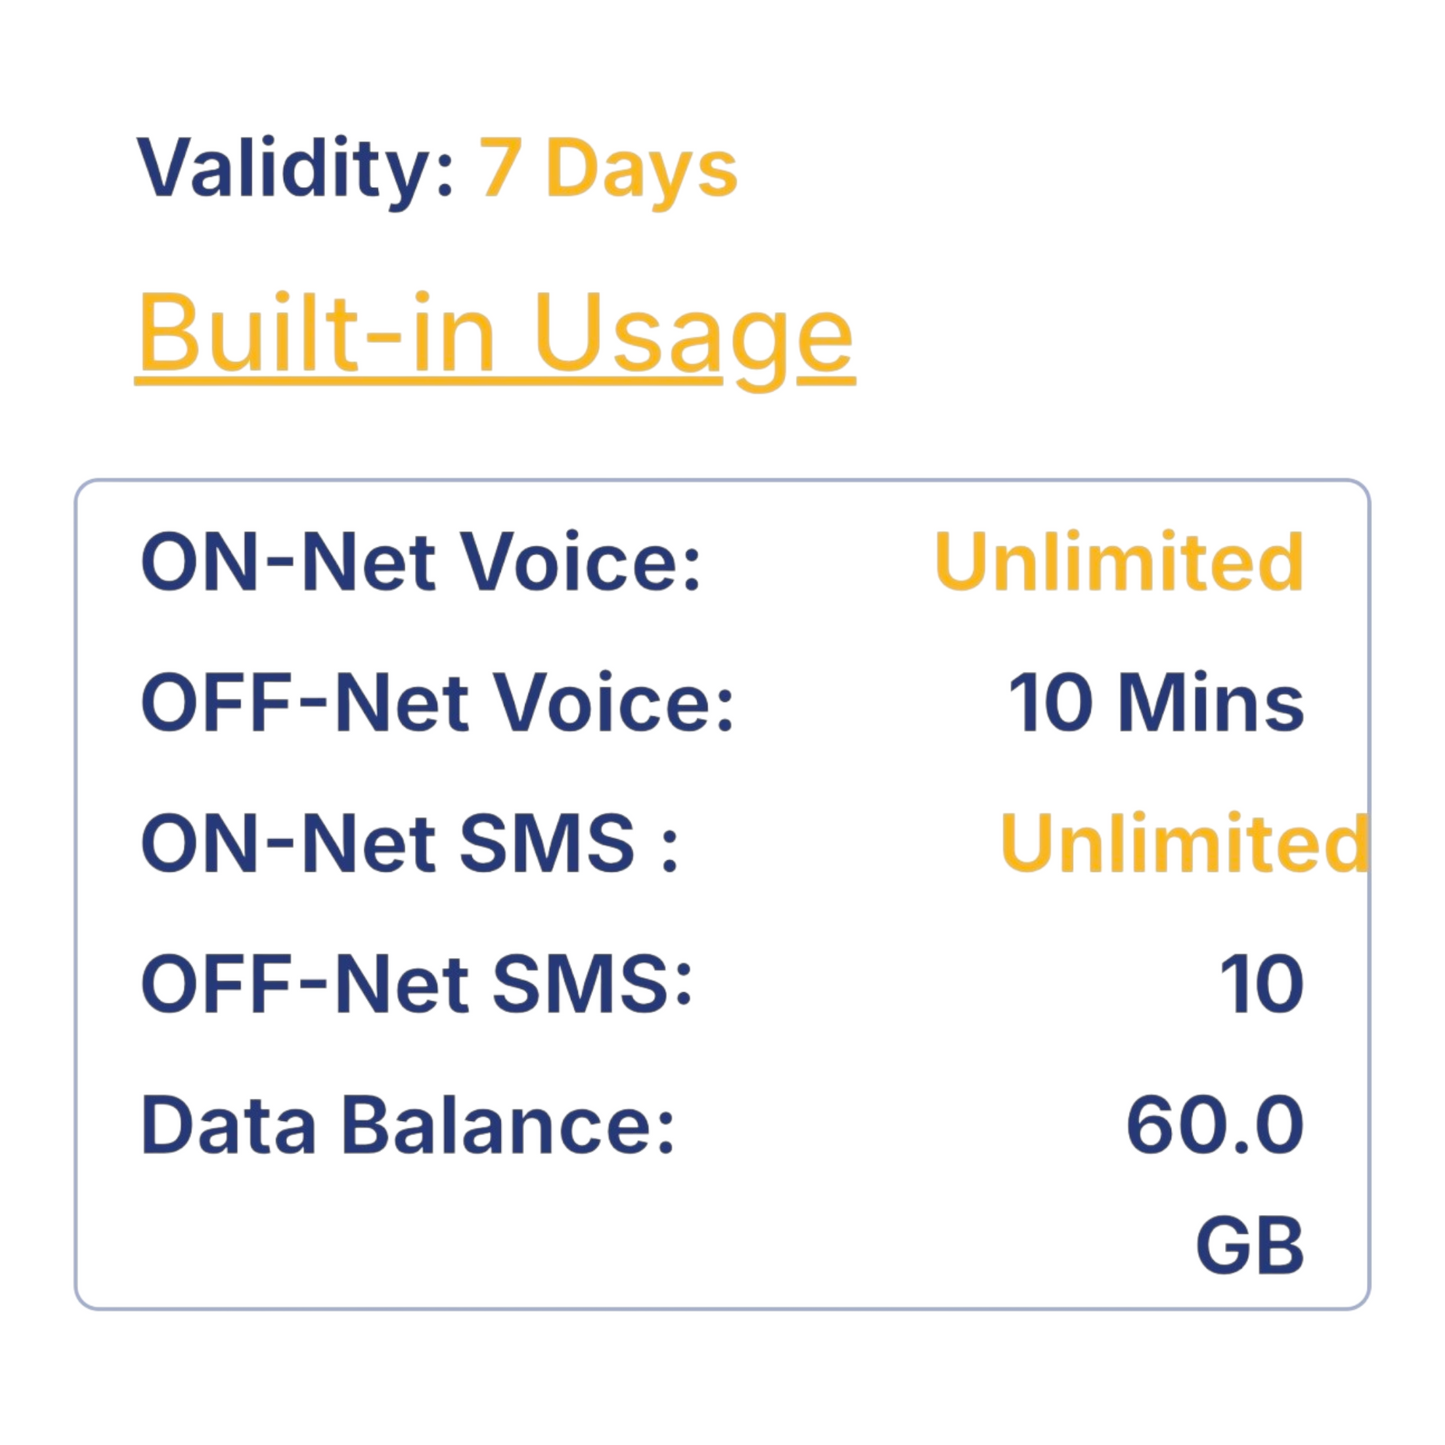Select the 60.0 data balance figure
This screenshot has width=1445, height=1445.
tap(1215, 1126)
